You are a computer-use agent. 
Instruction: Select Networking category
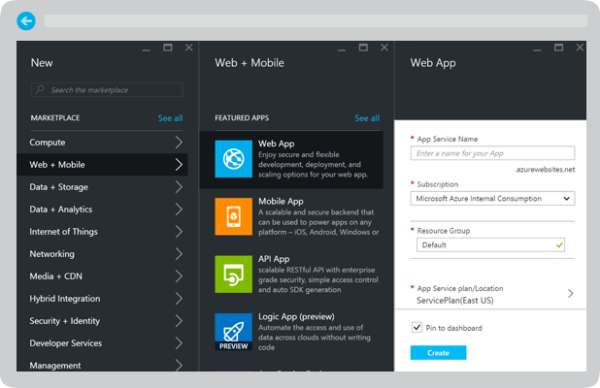[x=102, y=254]
